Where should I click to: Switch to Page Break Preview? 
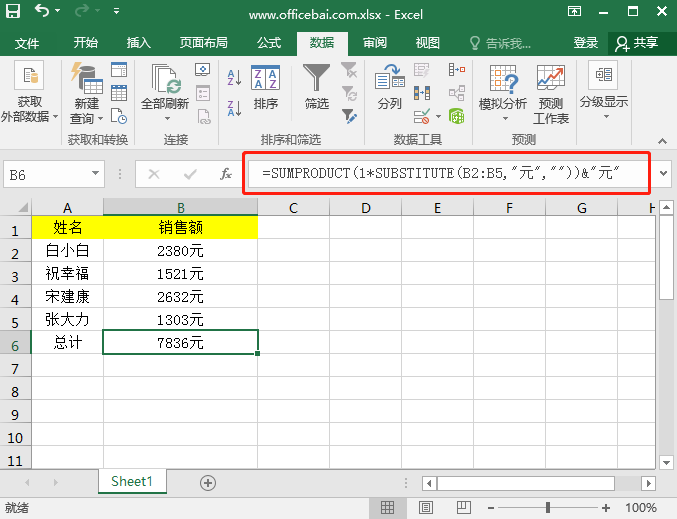click(464, 508)
